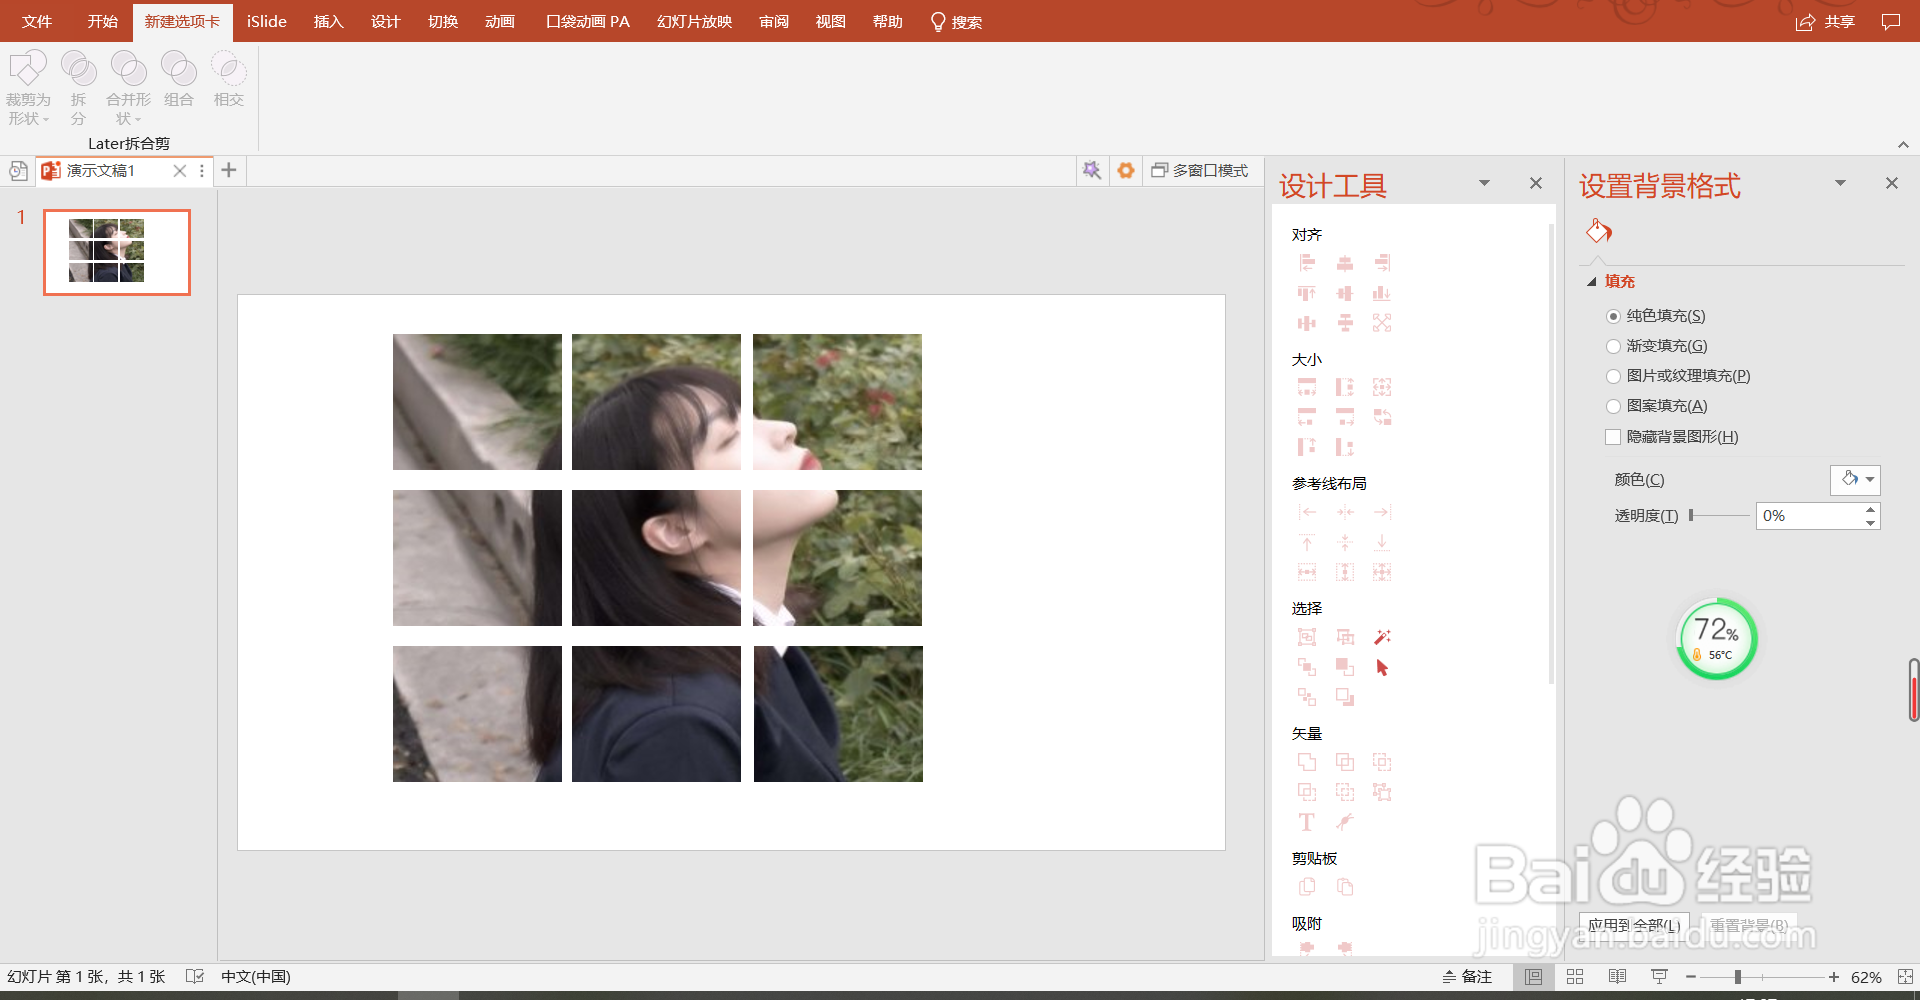Open the 演示文稿1 tab options menu

point(202,171)
